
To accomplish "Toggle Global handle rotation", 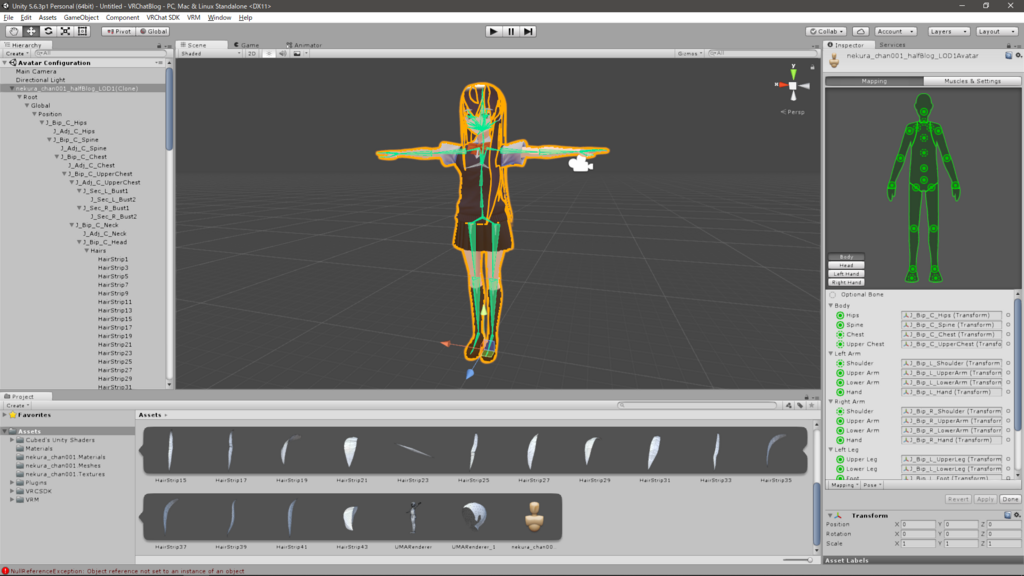I will pos(153,31).
